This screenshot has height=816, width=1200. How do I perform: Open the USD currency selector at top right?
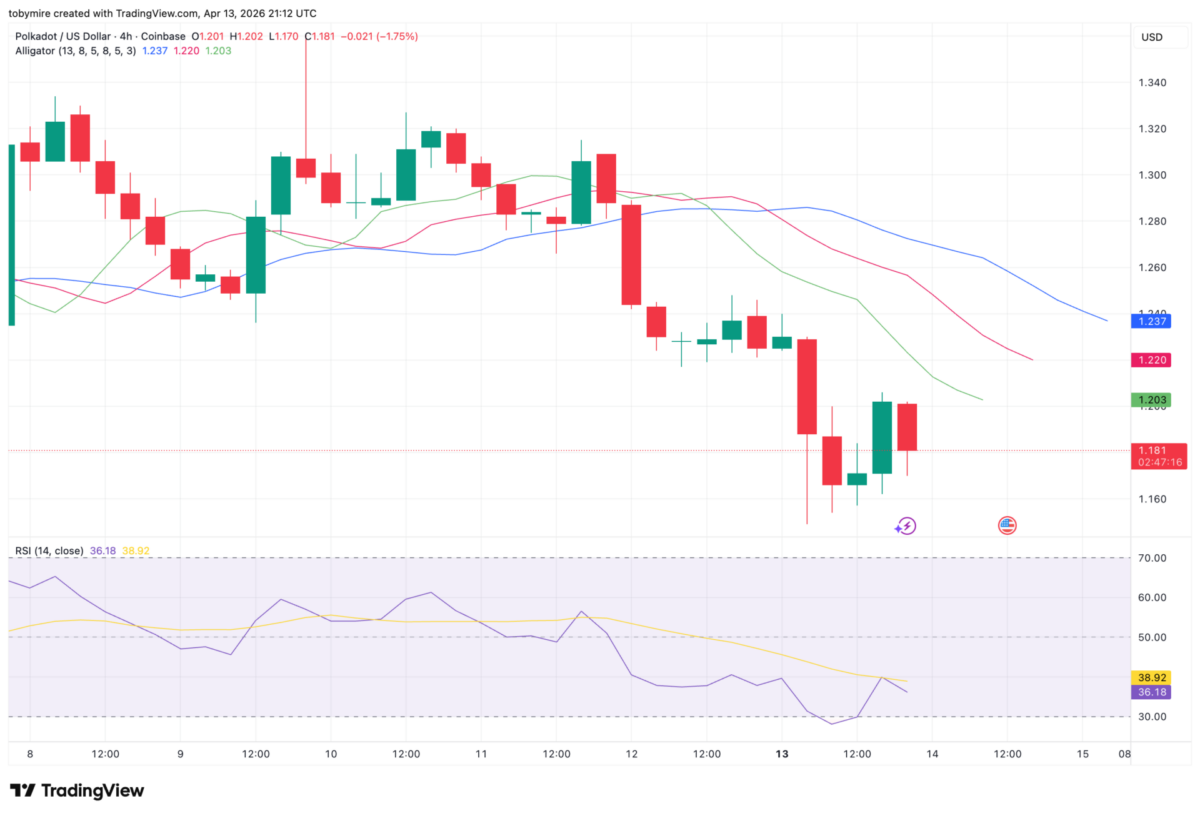[x=1151, y=37]
